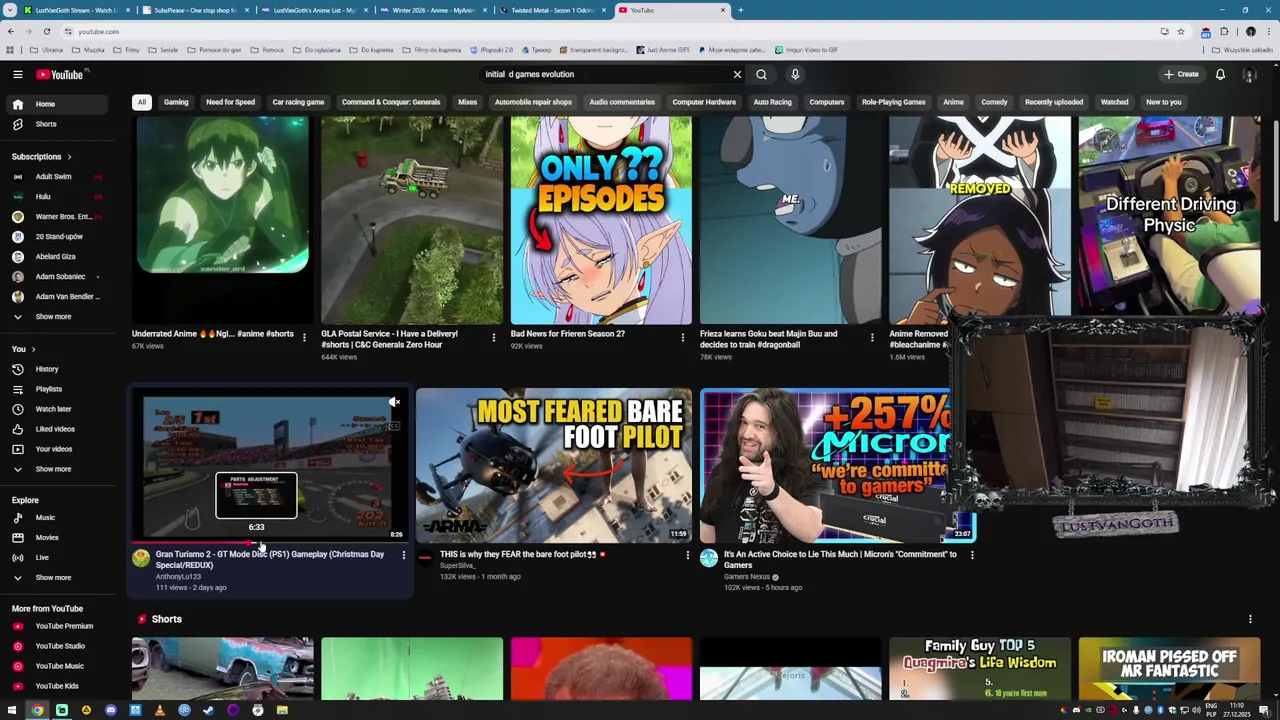Open options menu for Frieza learns Goku short
The width and height of the screenshot is (1280, 720).
tap(872, 338)
